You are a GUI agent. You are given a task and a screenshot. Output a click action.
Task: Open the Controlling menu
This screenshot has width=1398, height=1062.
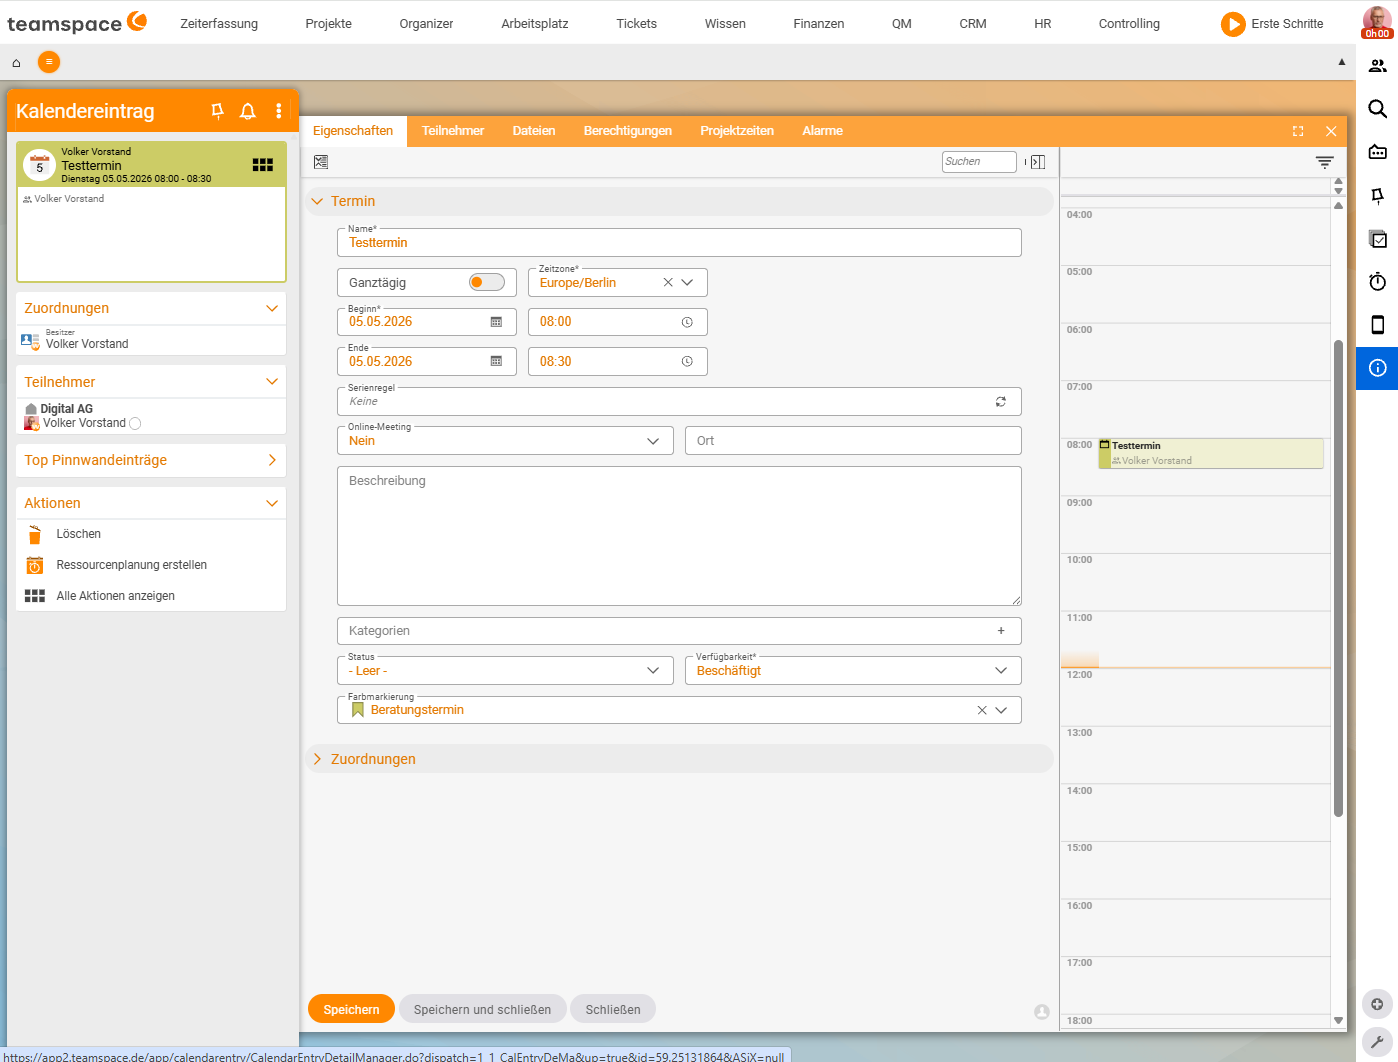[1129, 23]
